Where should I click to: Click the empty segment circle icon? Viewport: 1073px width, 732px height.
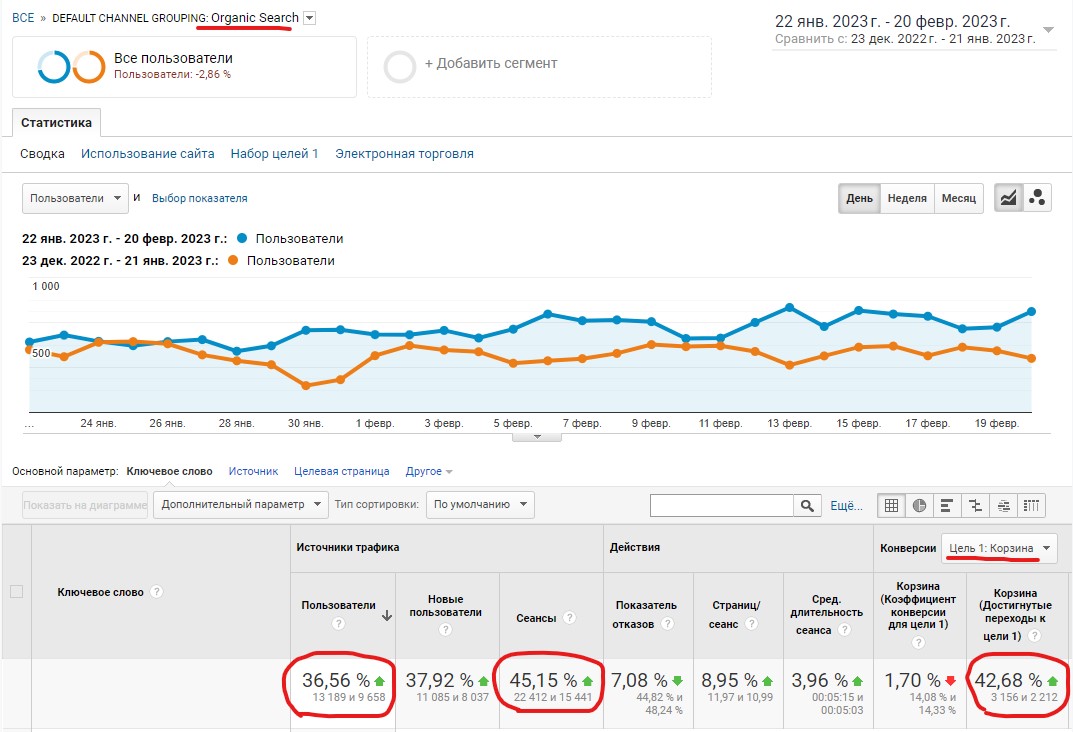pyautogui.click(x=400, y=67)
